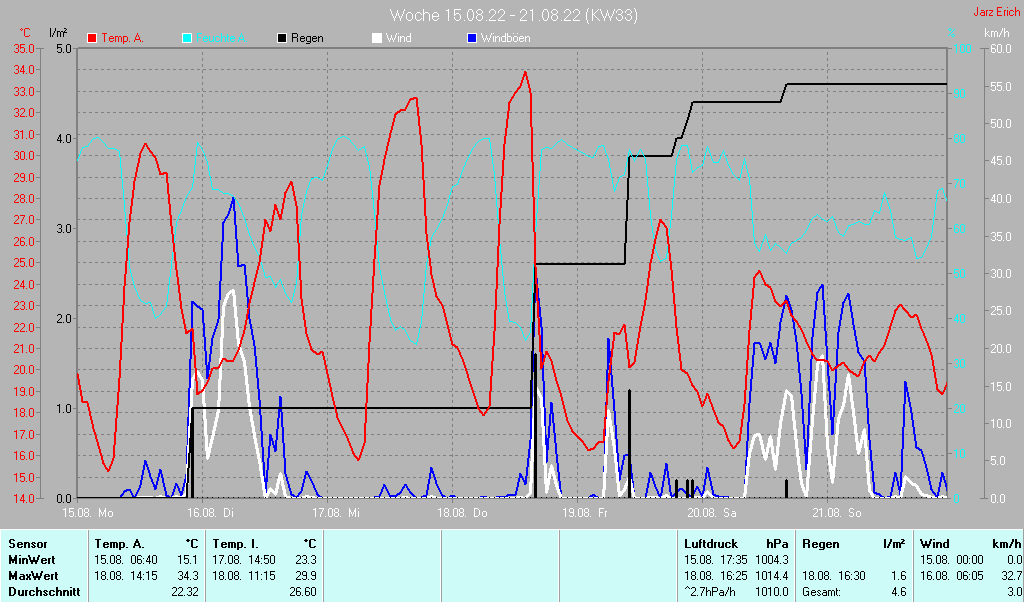Screen dimensions: 1024x602
Task: Click the Temp. I. average '26.60'
Action: (x=302, y=592)
